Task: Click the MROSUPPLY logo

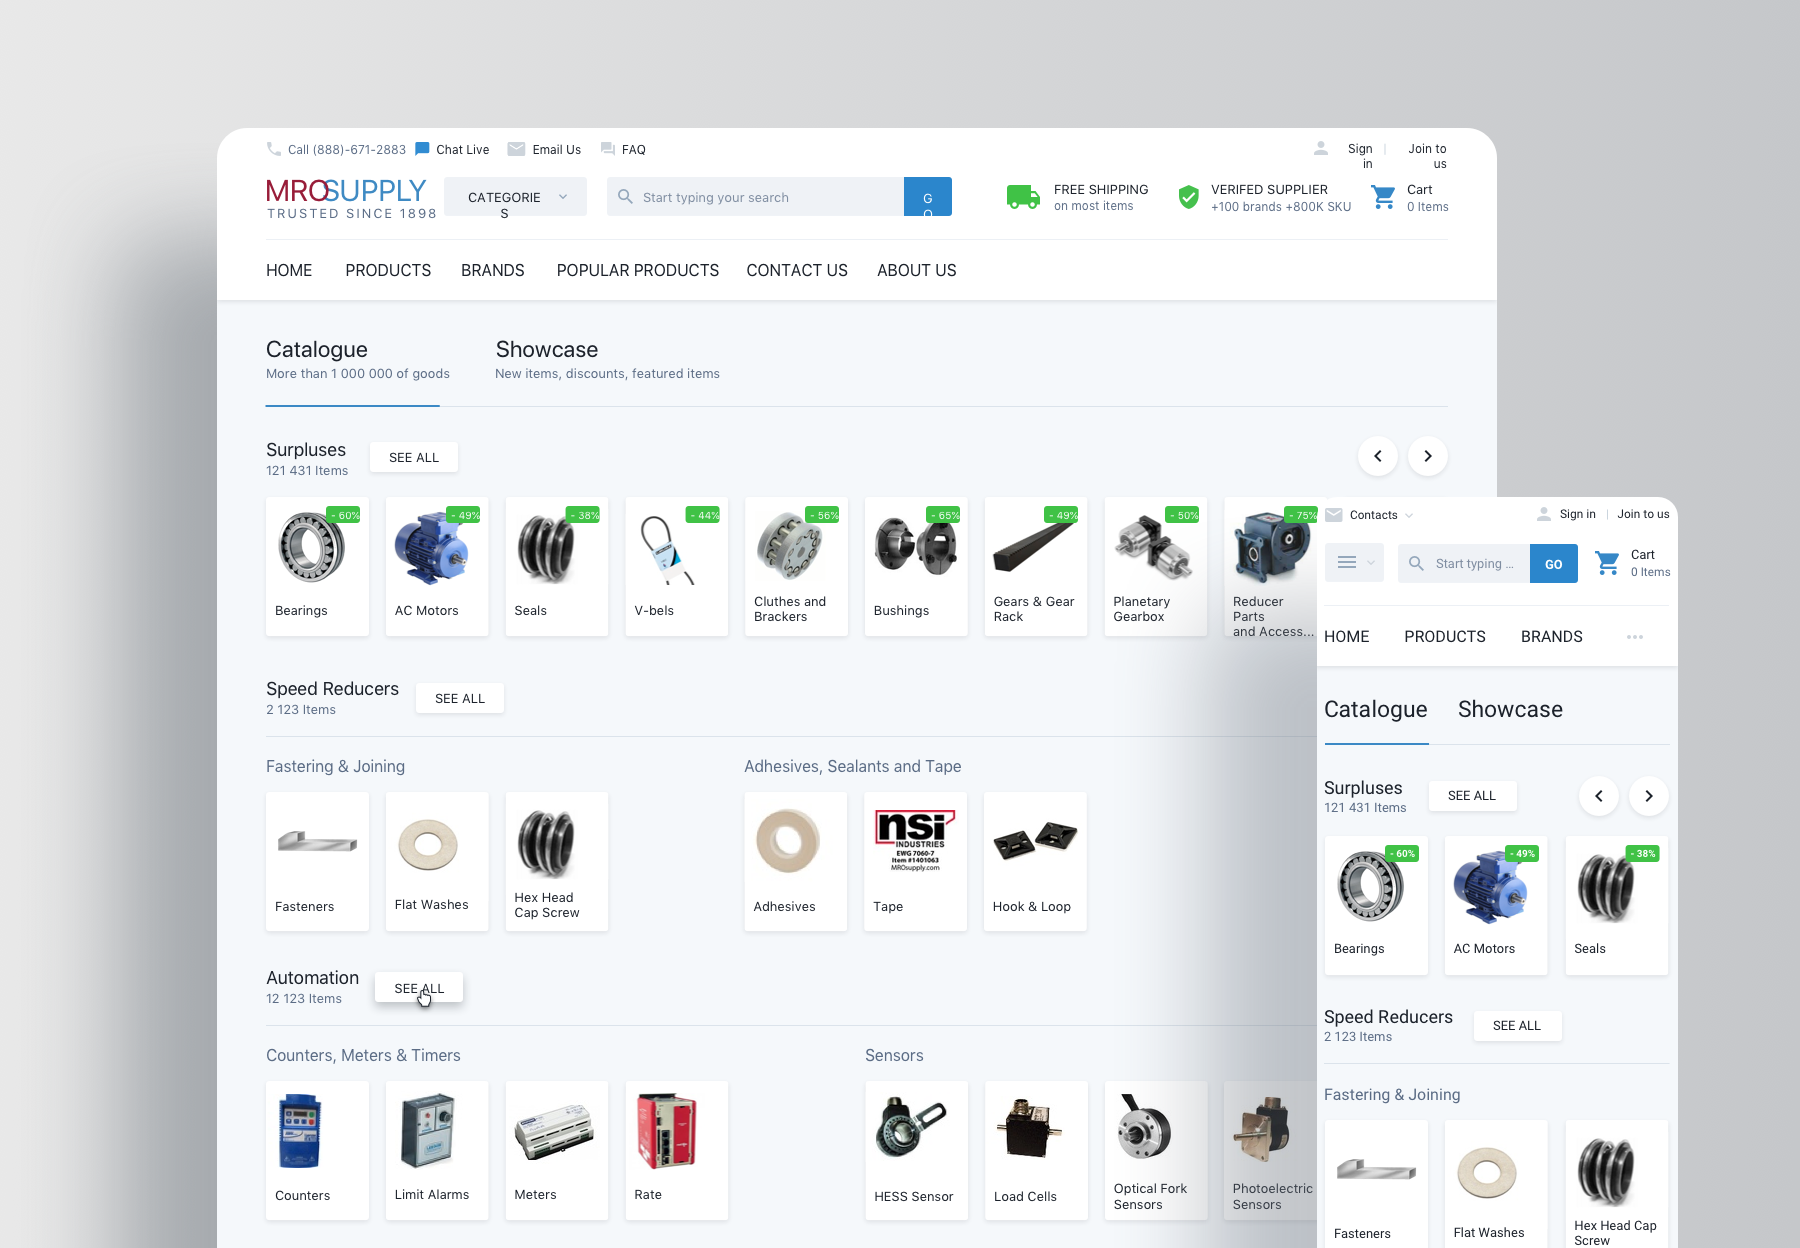Action: point(351,198)
